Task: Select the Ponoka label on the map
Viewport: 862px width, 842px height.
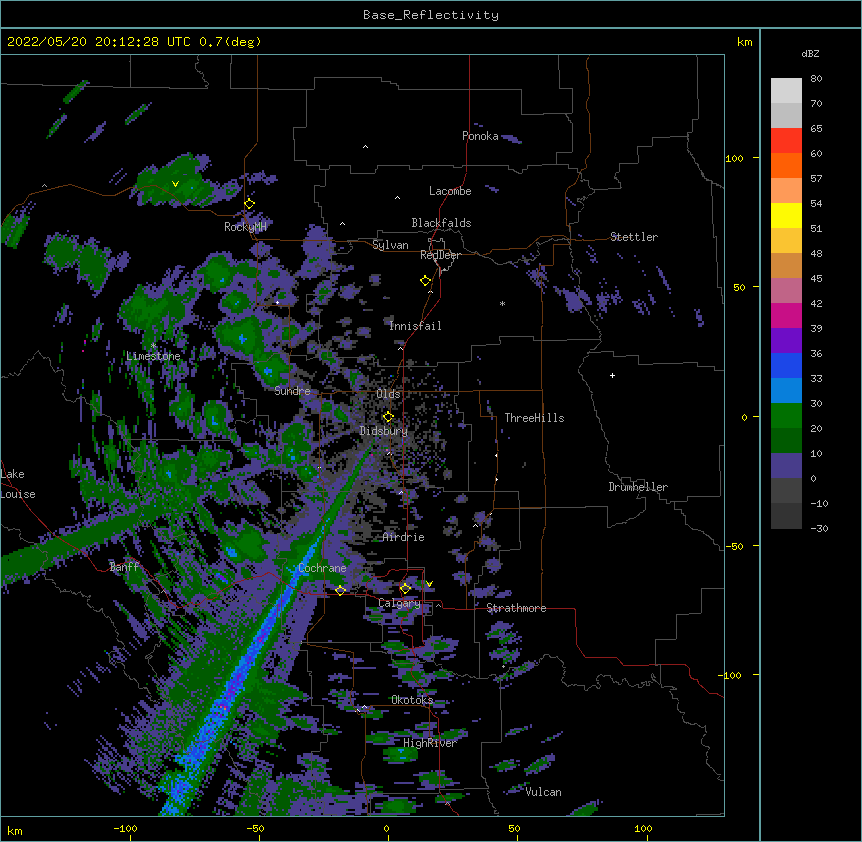Action: pos(480,136)
